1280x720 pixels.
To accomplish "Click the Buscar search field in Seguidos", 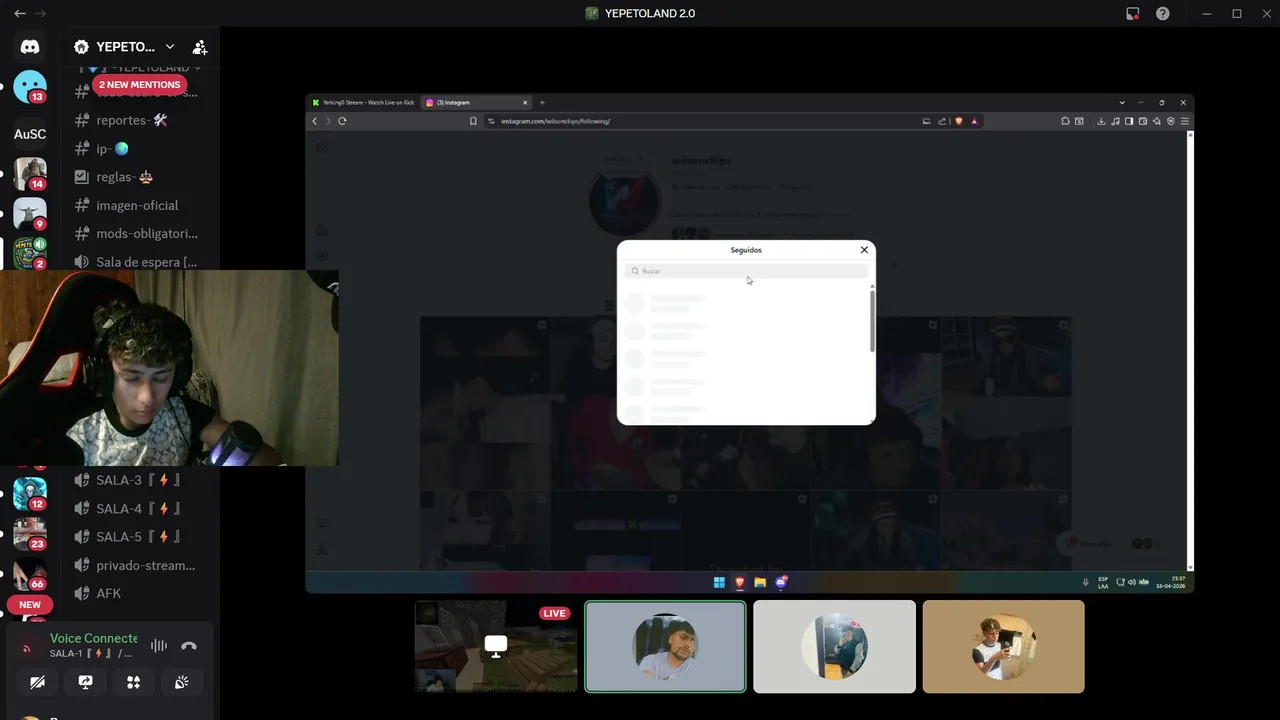I will click(746, 271).
